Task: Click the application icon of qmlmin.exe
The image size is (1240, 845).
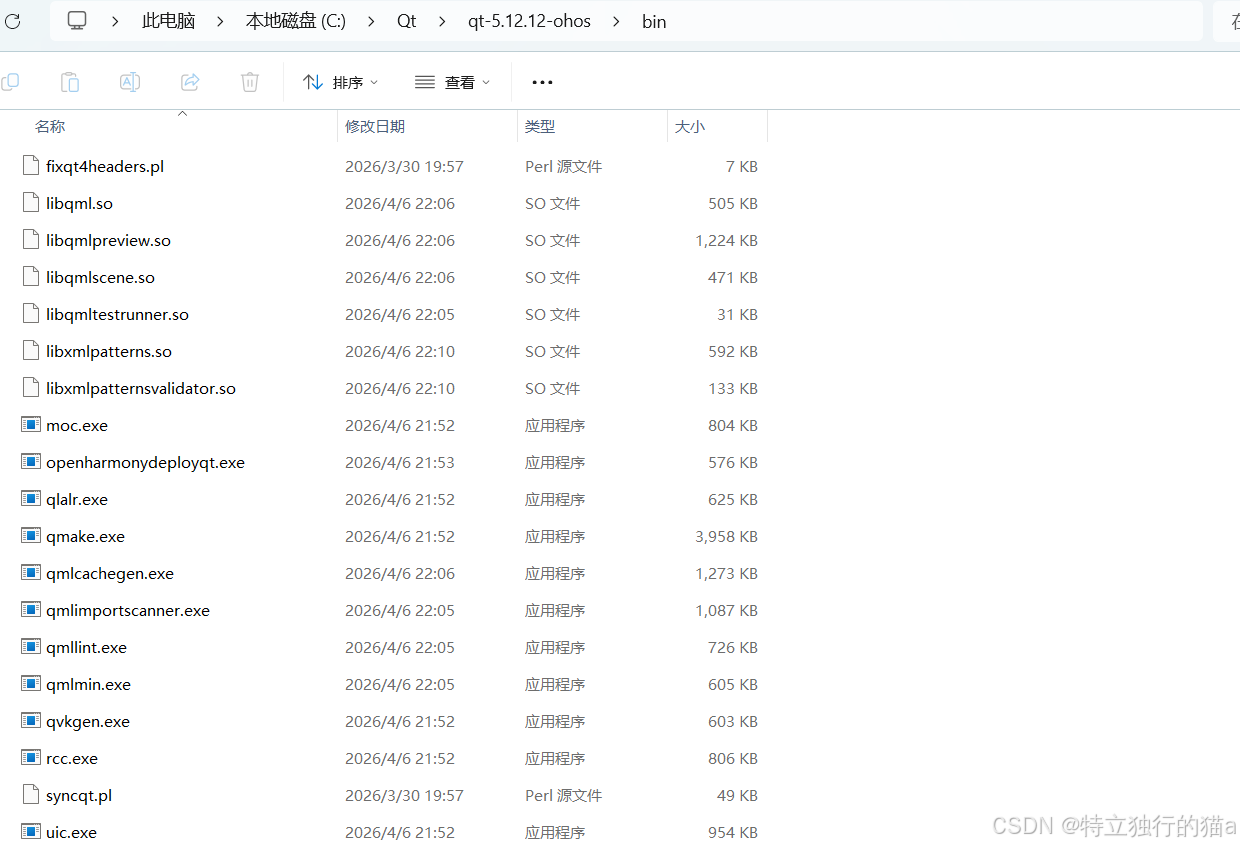Action: [30, 684]
